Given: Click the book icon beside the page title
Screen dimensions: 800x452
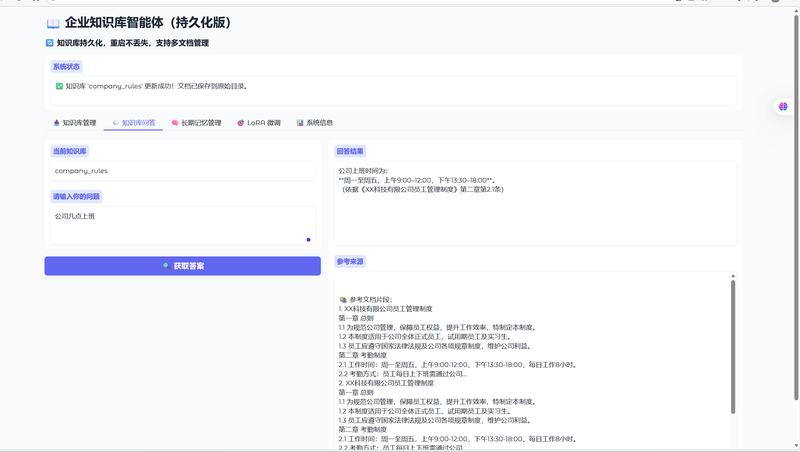Looking at the screenshot, I should click(x=53, y=22).
